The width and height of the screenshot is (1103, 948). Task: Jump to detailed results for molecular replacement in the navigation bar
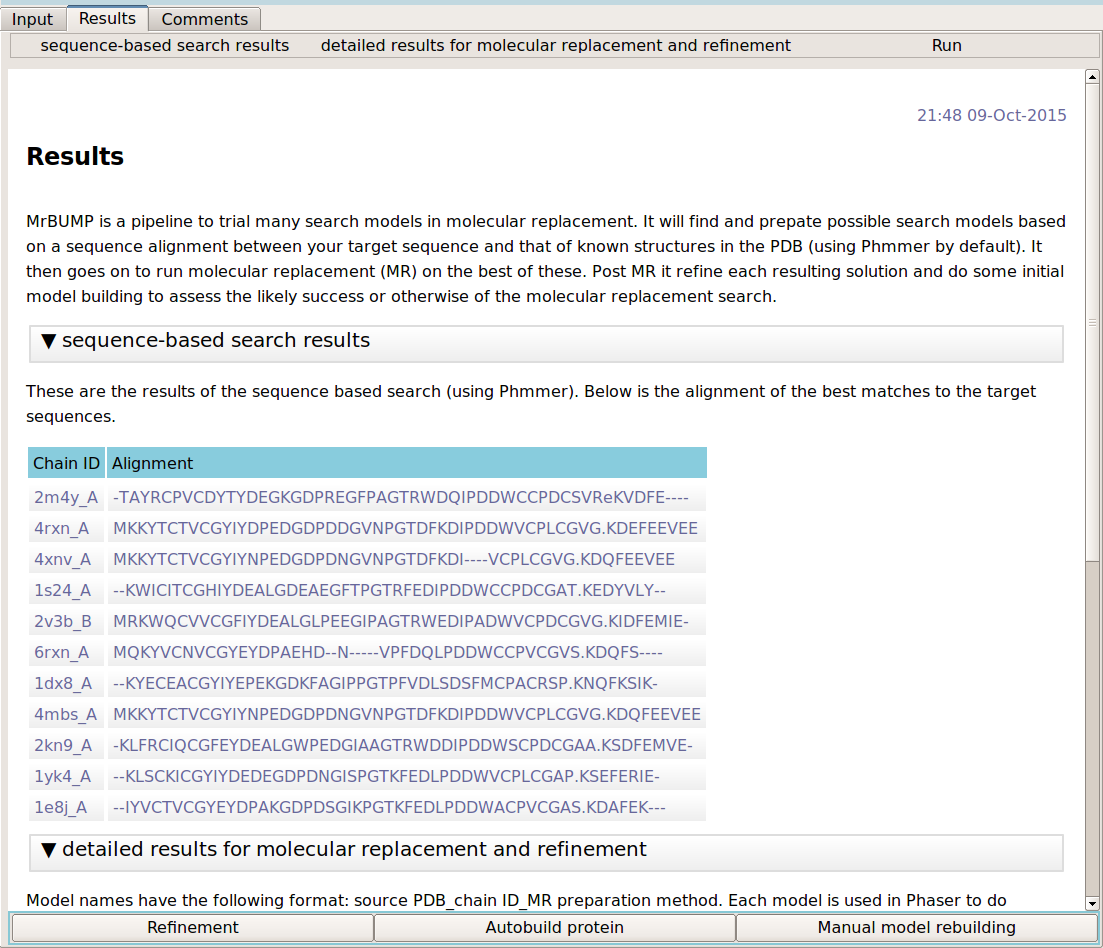(x=555, y=45)
